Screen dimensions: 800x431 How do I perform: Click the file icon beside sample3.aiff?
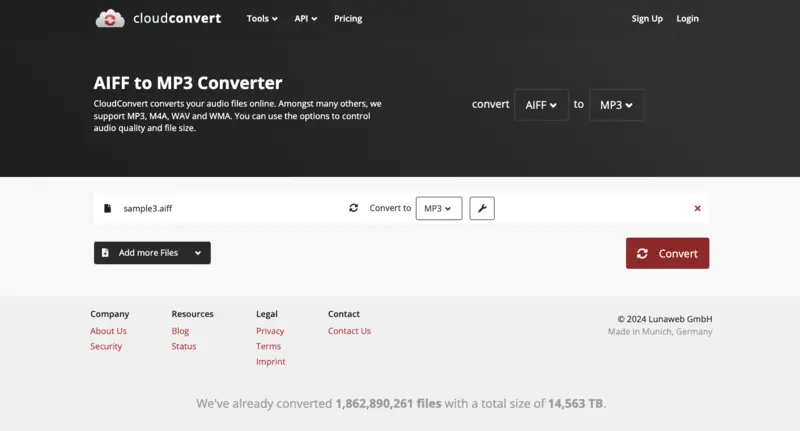[x=107, y=208]
